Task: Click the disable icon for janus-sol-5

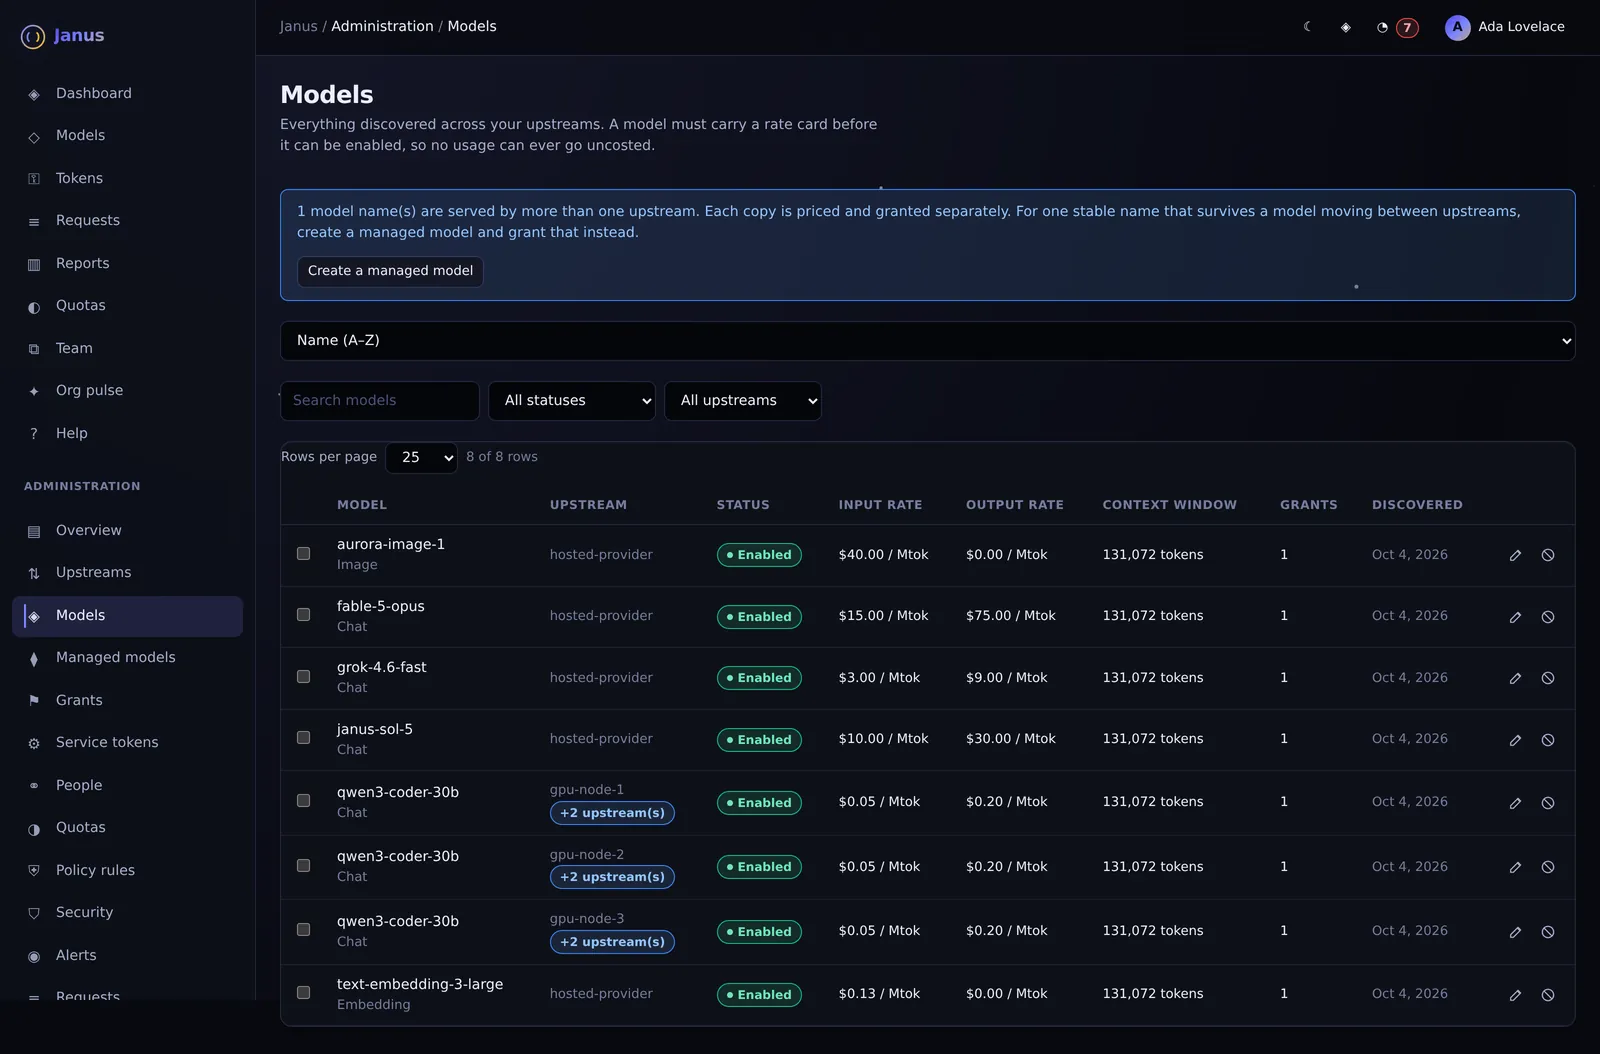Action: pos(1548,740)
